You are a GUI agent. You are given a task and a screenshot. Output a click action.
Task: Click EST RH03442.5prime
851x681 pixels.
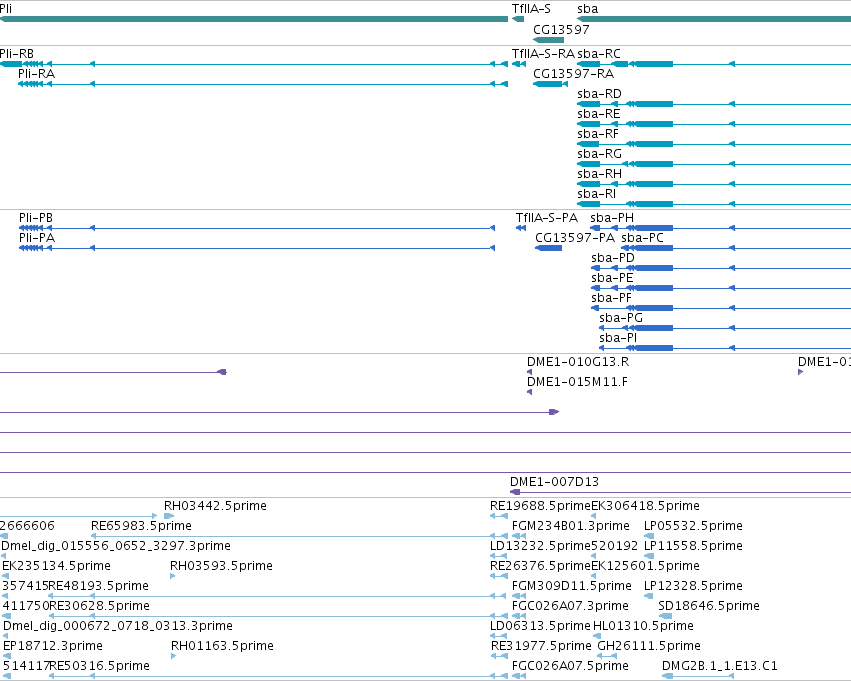(x=215, y=506)
